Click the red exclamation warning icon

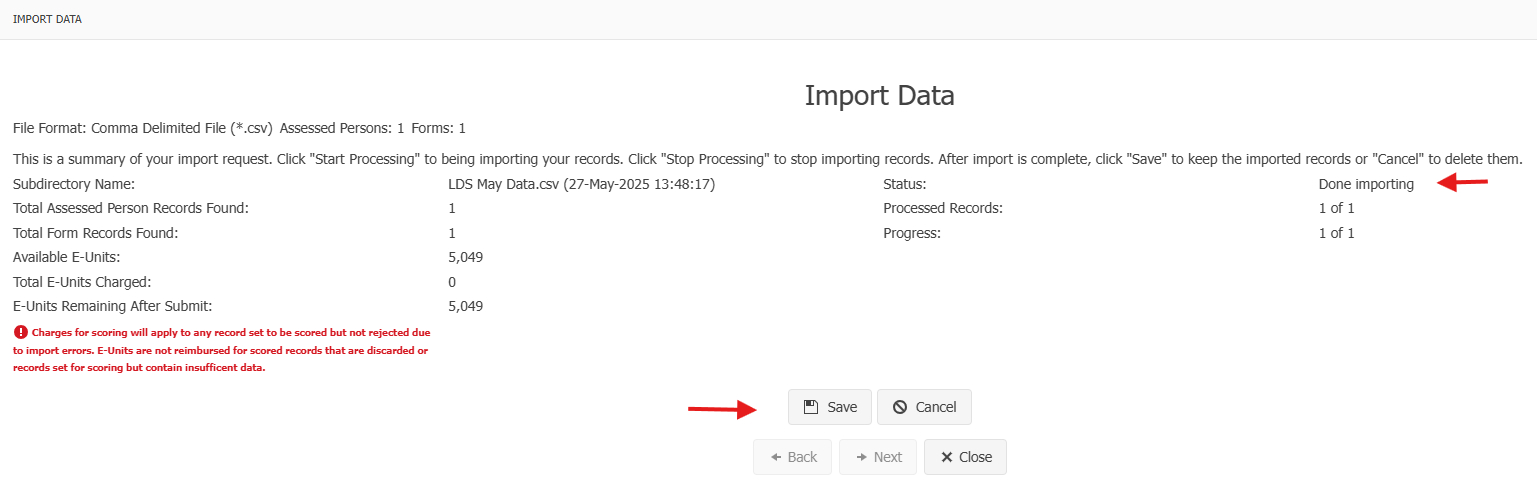[20, 332]
